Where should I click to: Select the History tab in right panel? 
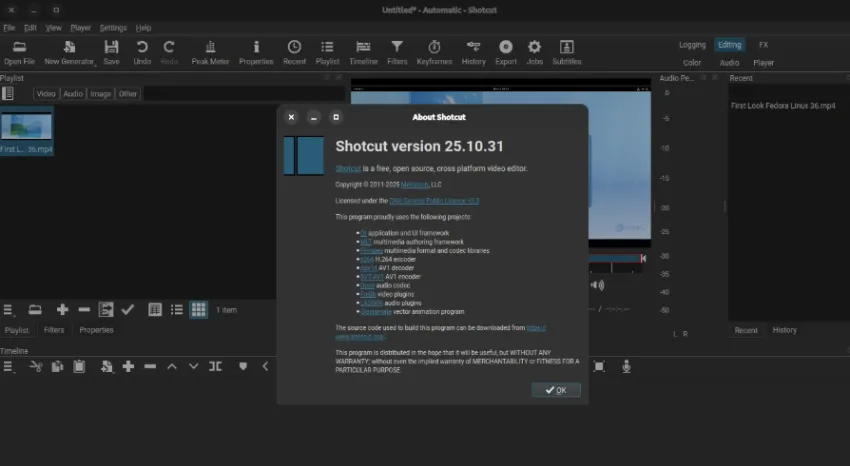click(x=784, y=330)
